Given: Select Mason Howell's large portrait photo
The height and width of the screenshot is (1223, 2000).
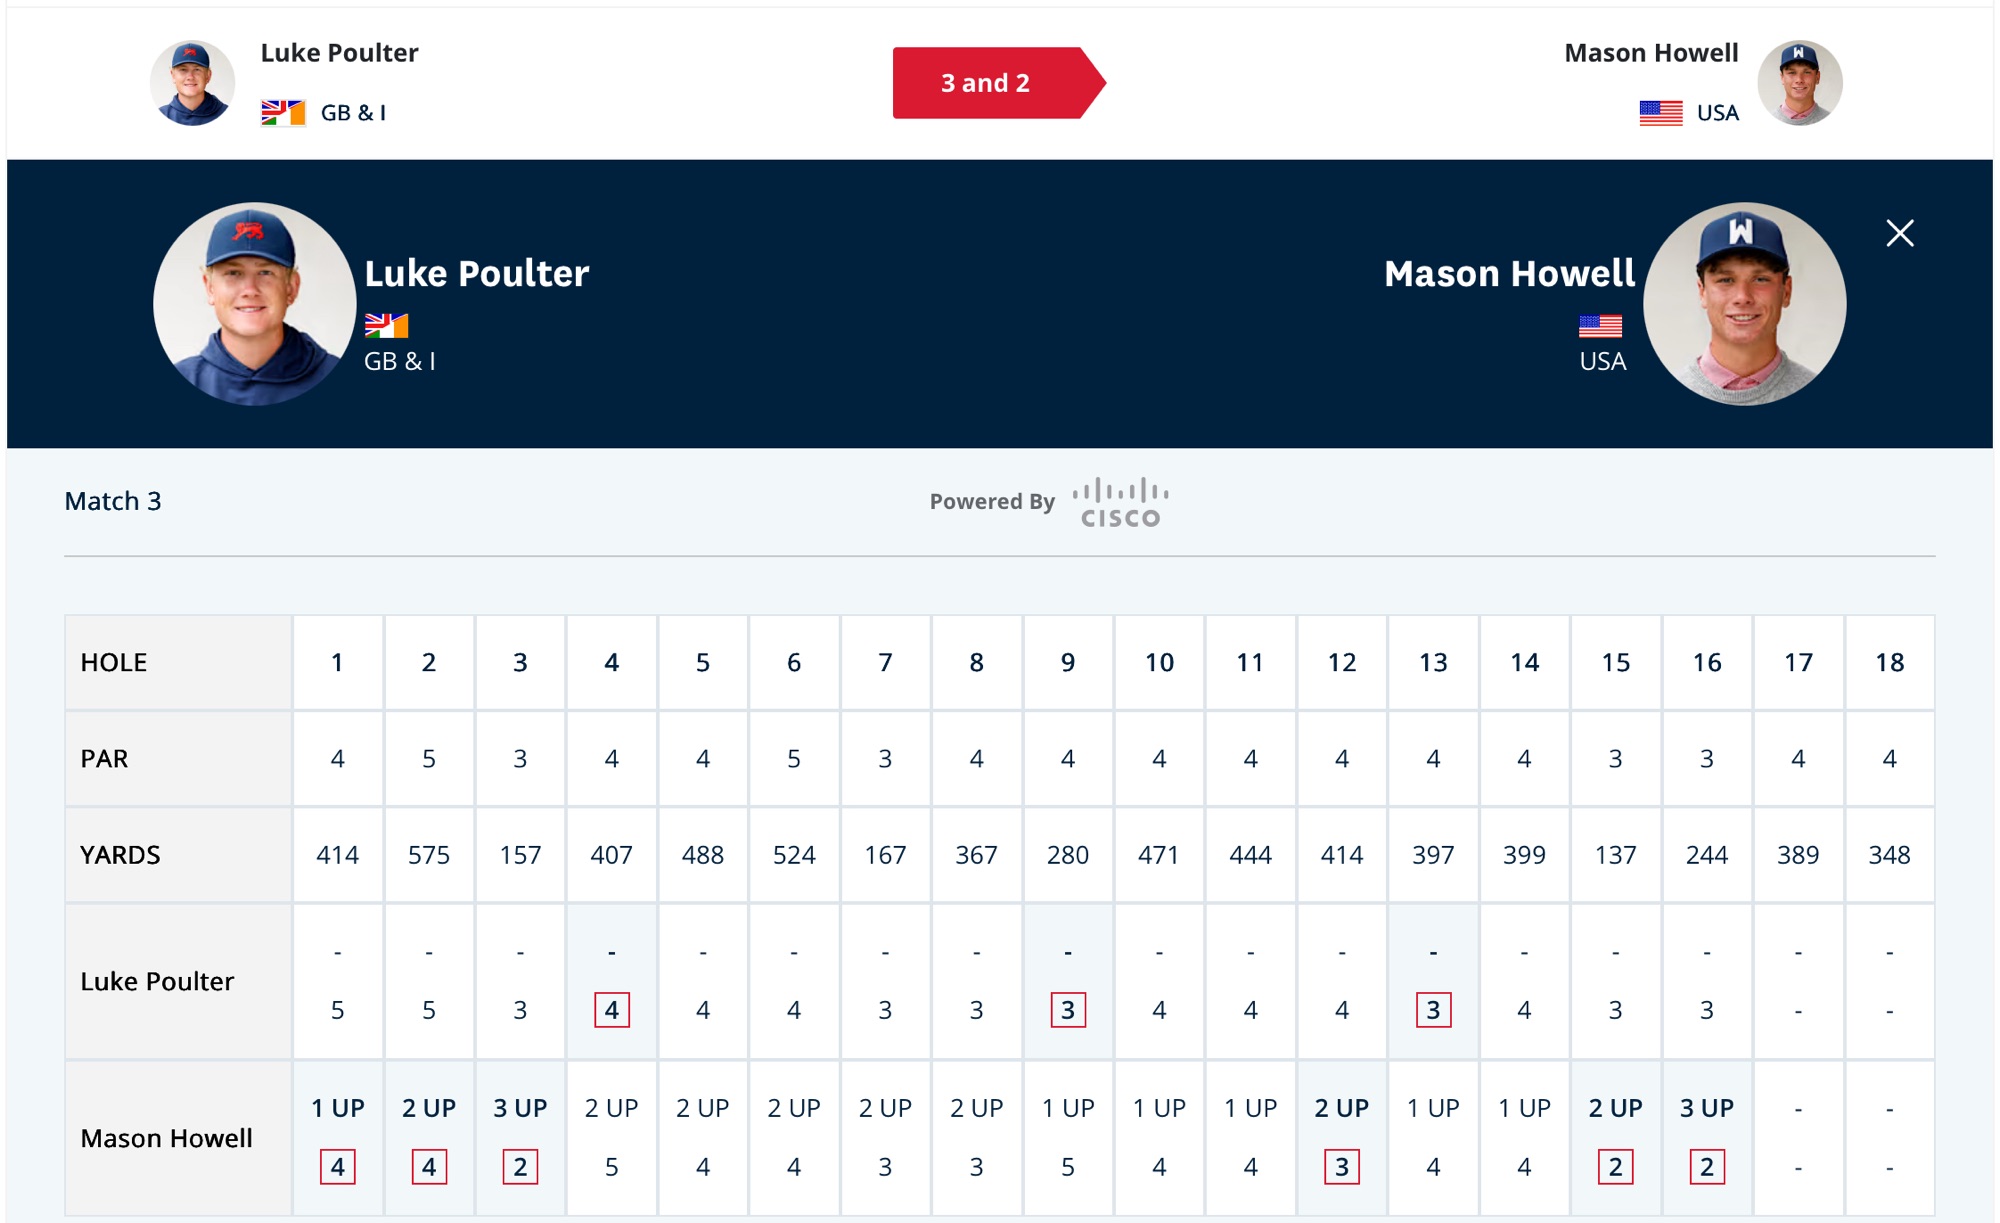Looking at the screenshot, I should 1744,304.
